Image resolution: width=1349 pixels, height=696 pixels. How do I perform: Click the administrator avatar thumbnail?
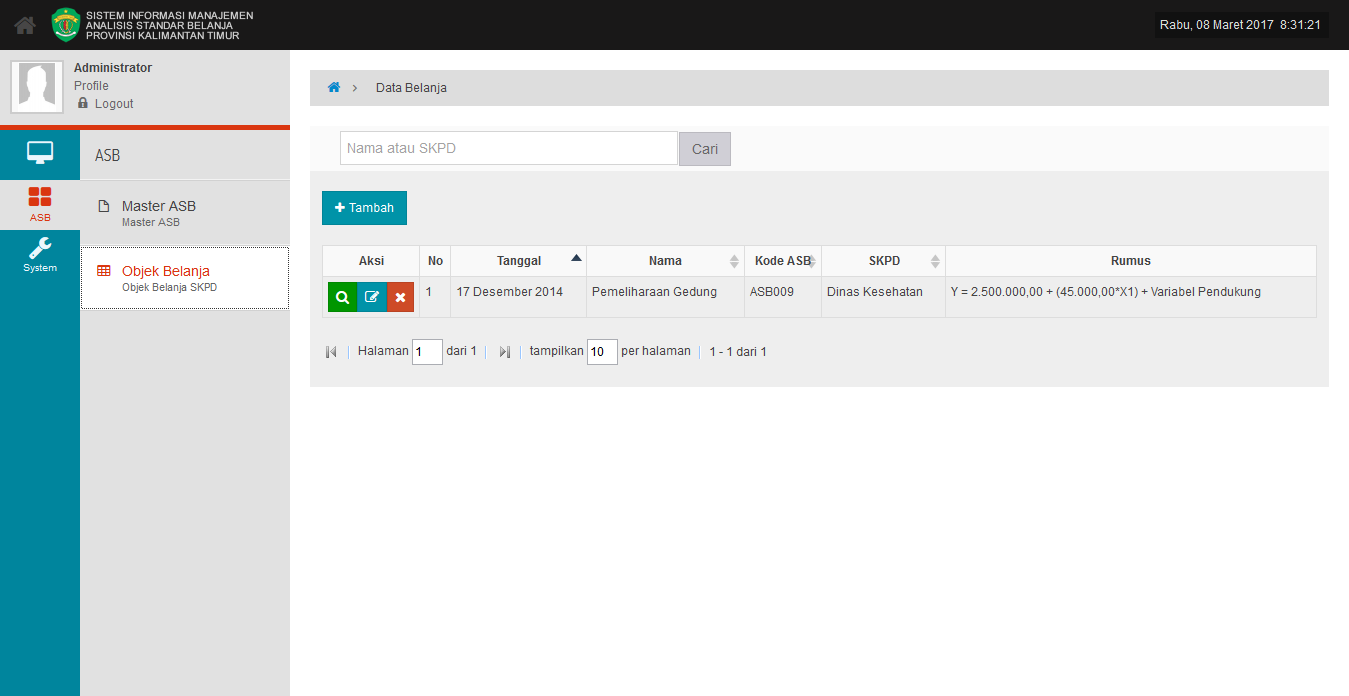(39, 86)
